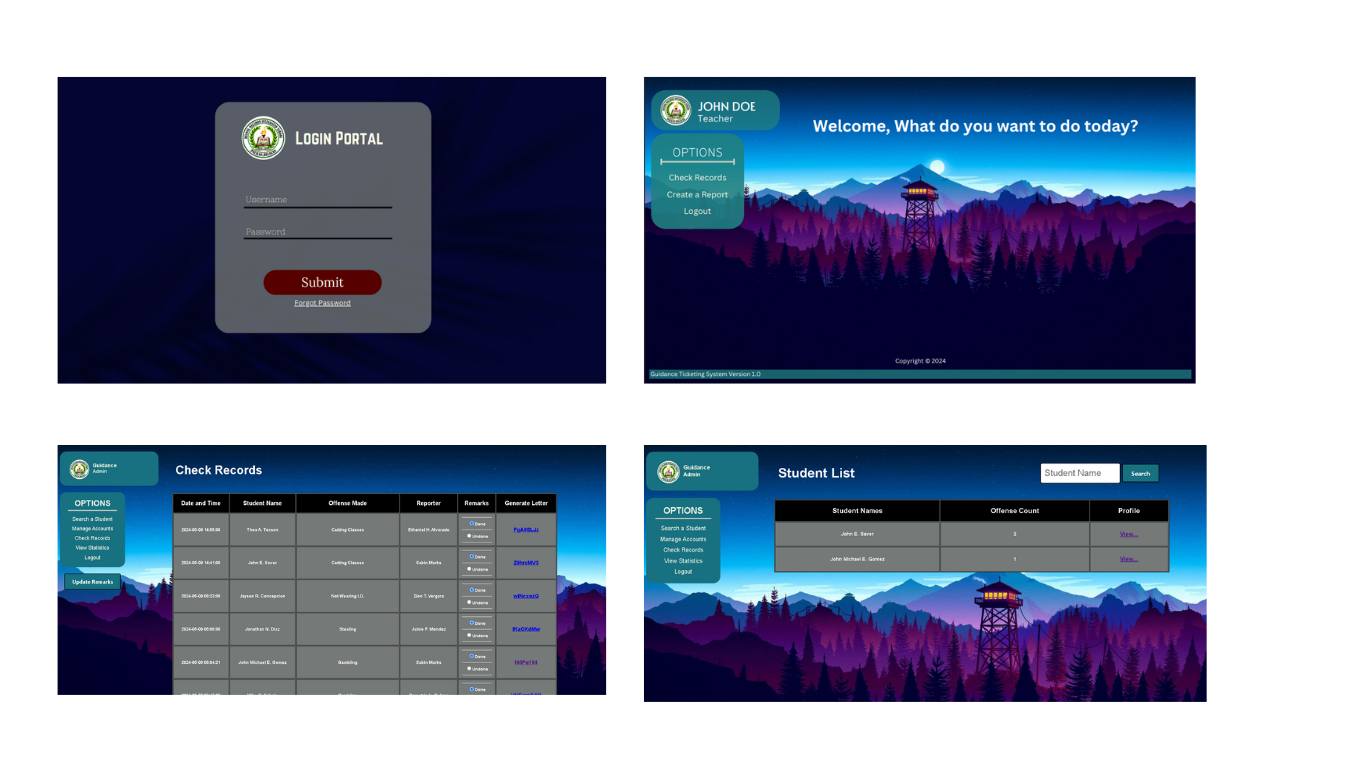Click the Student Name search box
The height and width of the screenshot is (768, 1366).
[1080, 473]
